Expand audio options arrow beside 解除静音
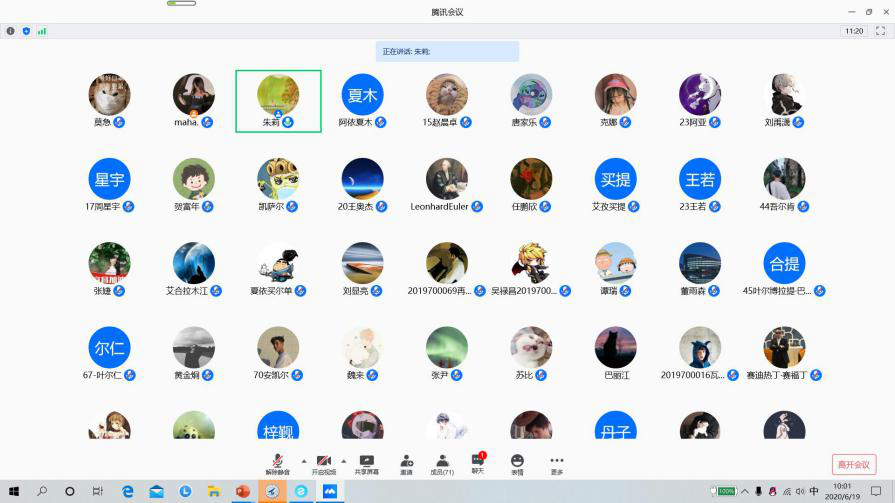 pyautogui.click(x=303, y=461)
